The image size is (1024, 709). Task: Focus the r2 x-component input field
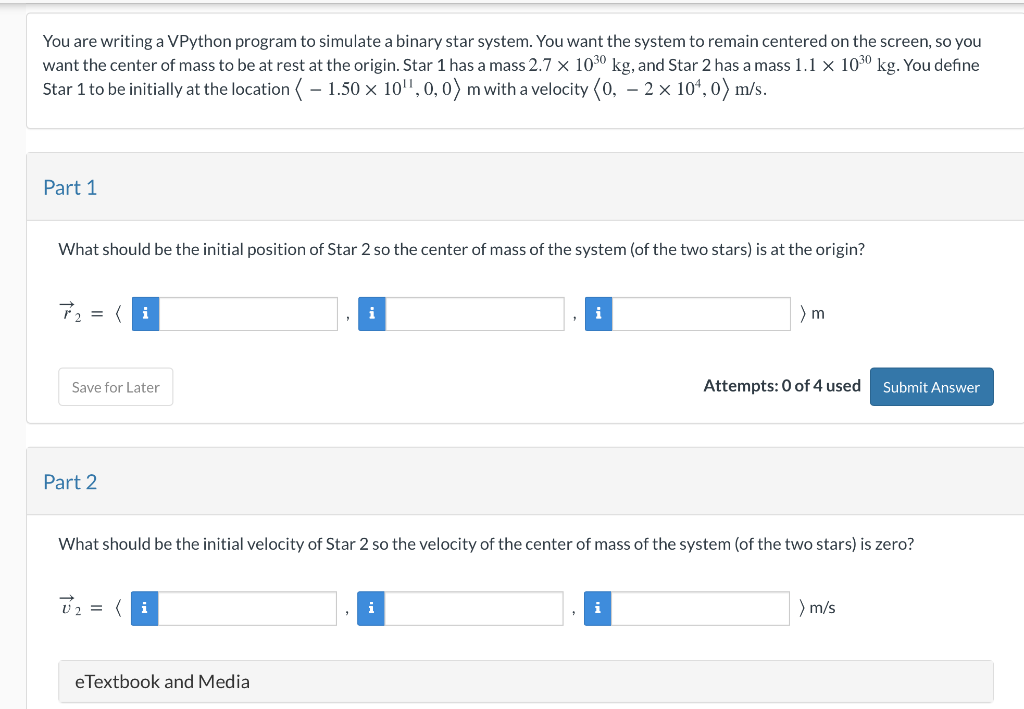248,314
